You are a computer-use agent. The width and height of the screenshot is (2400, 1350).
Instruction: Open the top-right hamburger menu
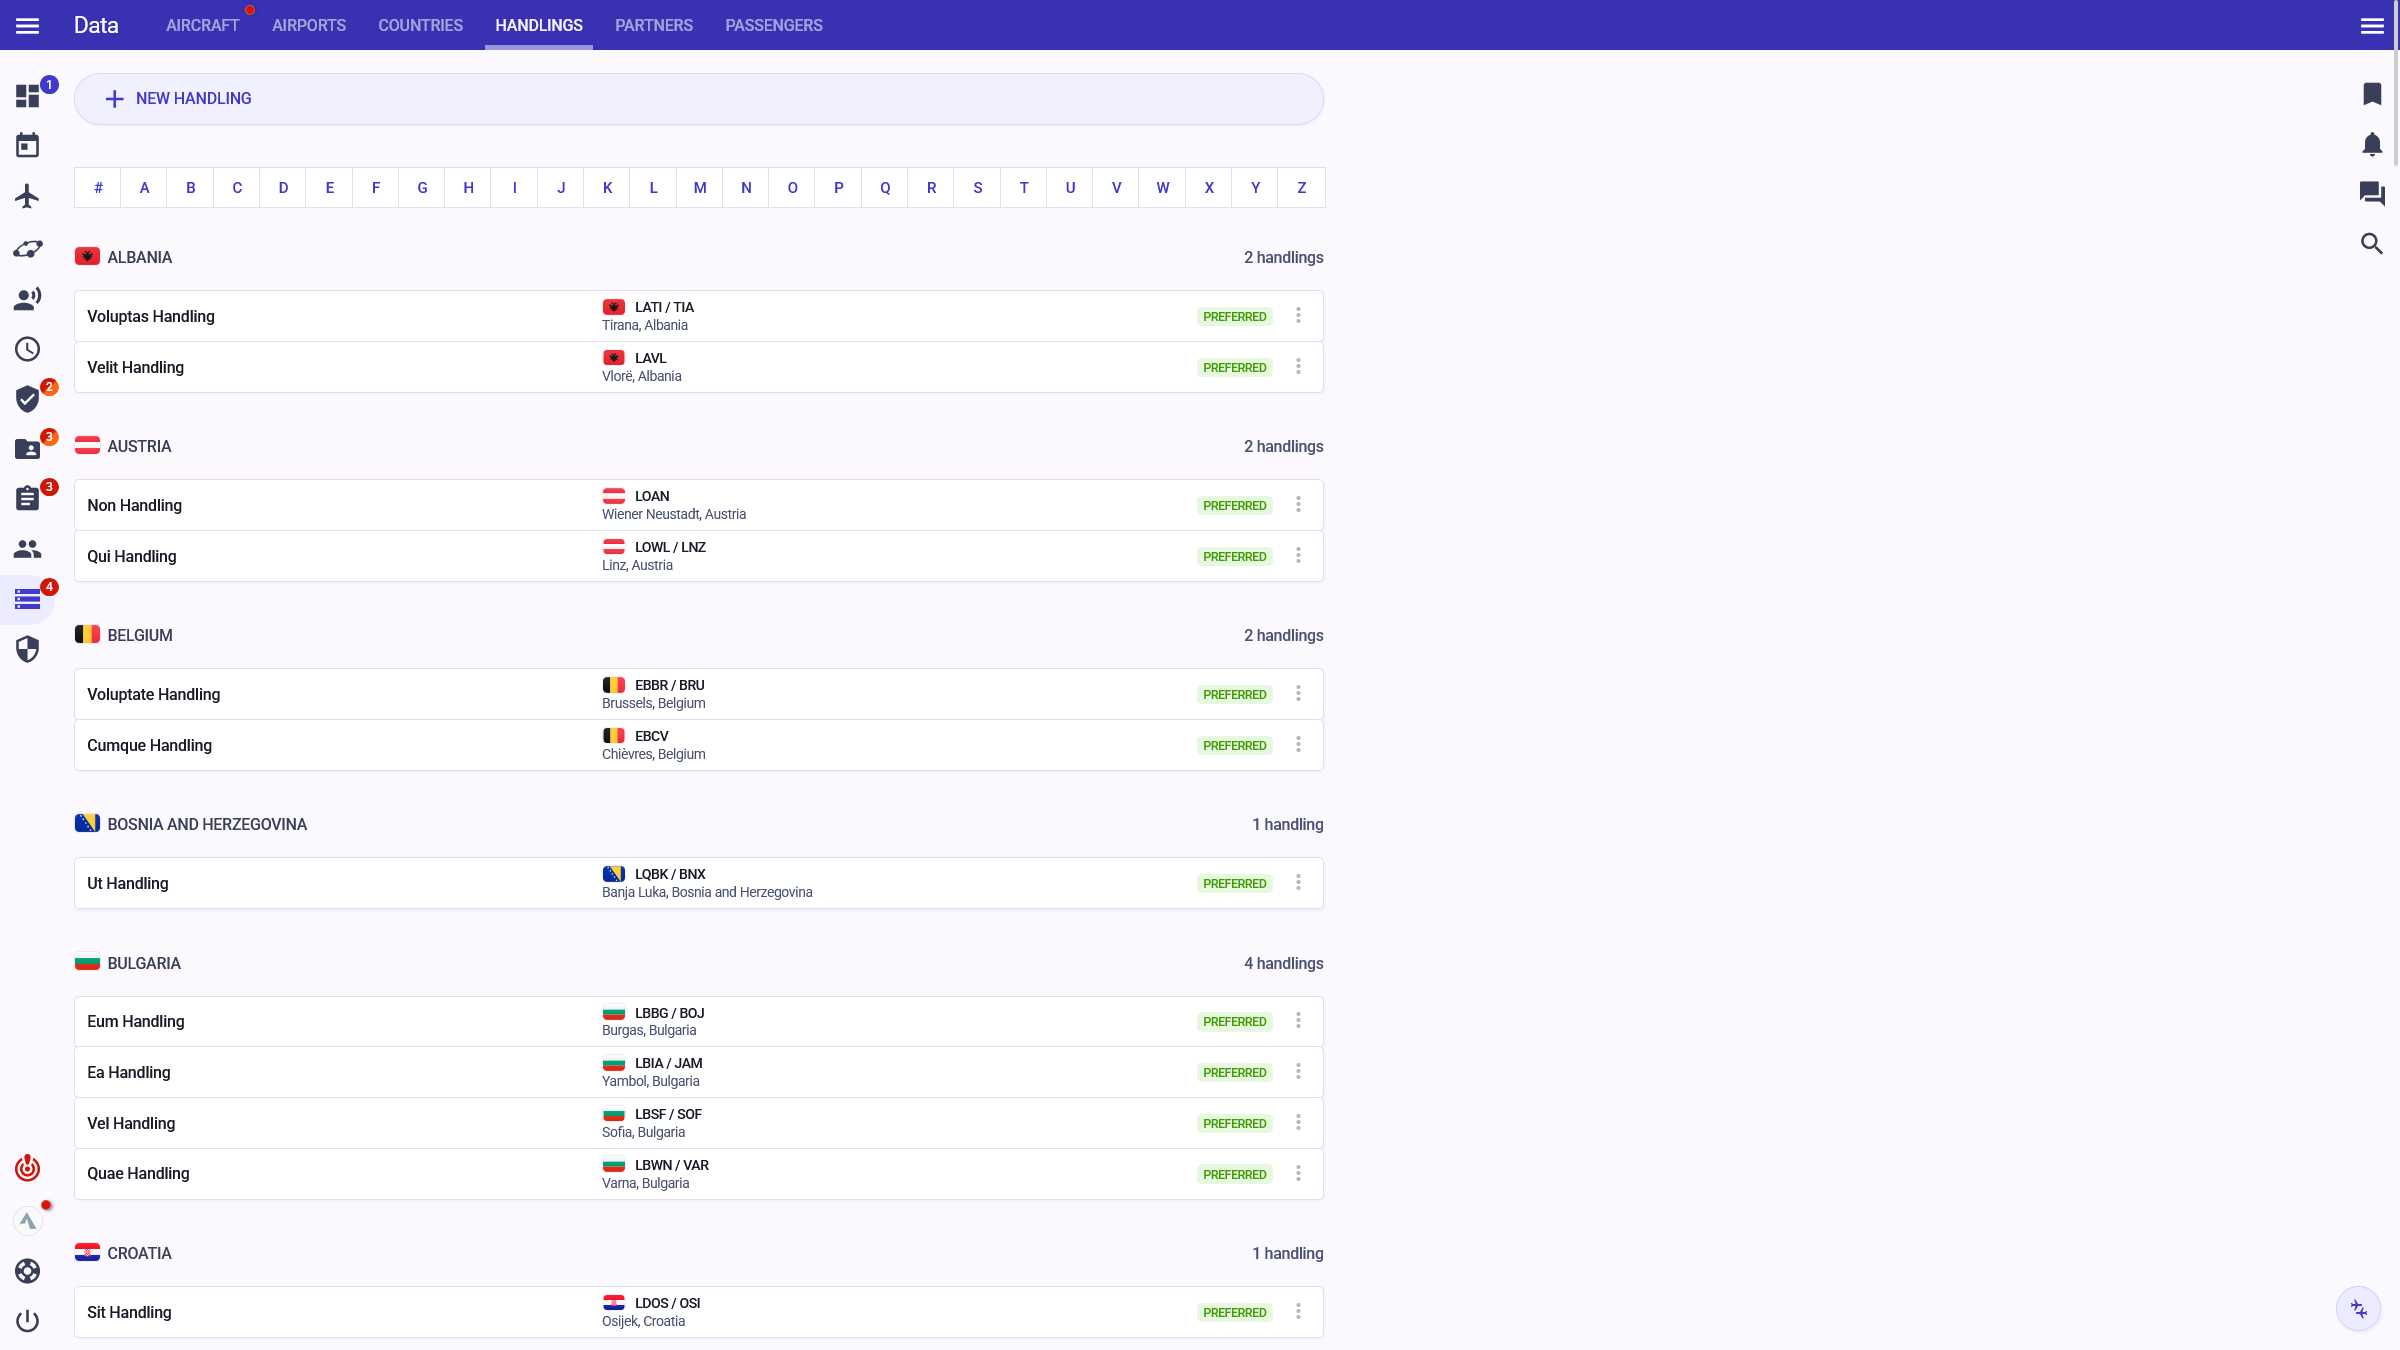point(2371,25)
